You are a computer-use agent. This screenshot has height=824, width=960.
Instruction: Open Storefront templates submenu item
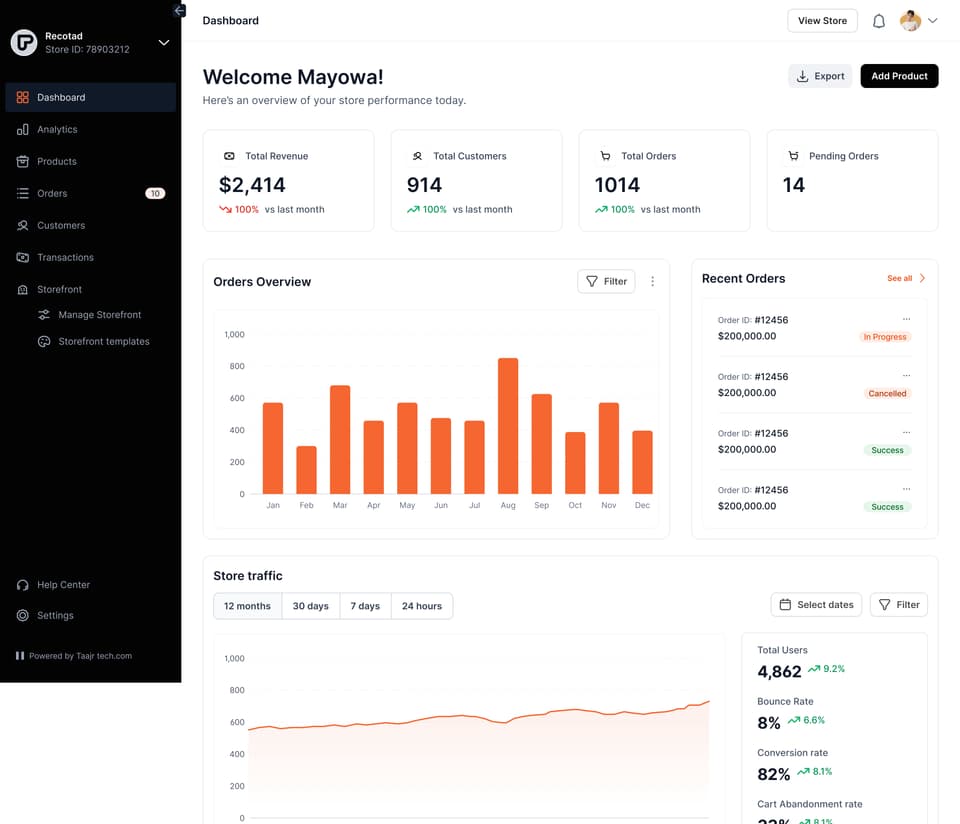pos(94,342)
